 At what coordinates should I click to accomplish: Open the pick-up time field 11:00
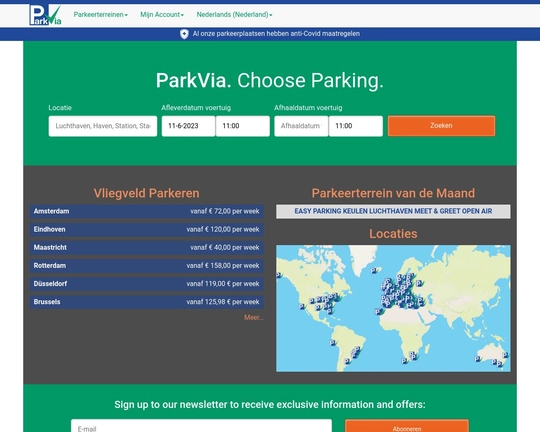(x=356, y=126)
